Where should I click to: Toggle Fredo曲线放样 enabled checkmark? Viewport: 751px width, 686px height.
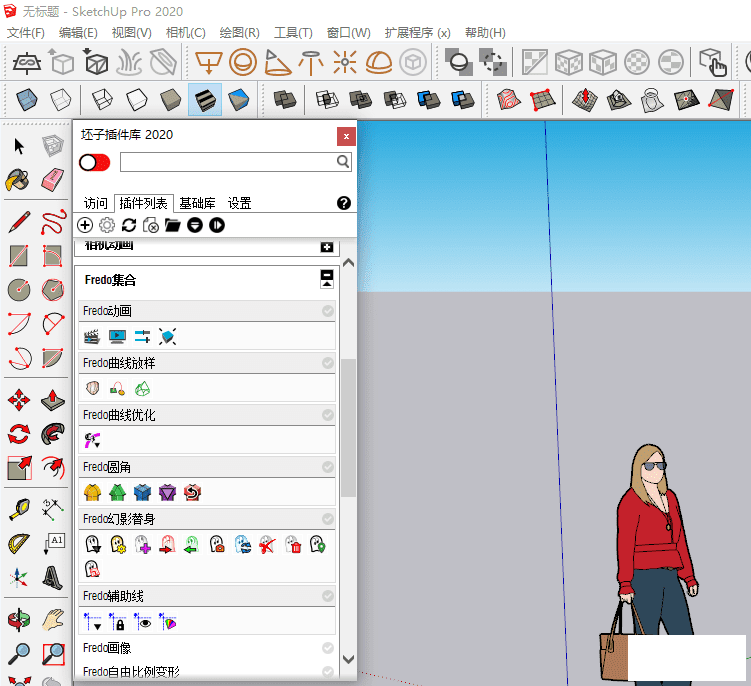(x=328, y=363)
